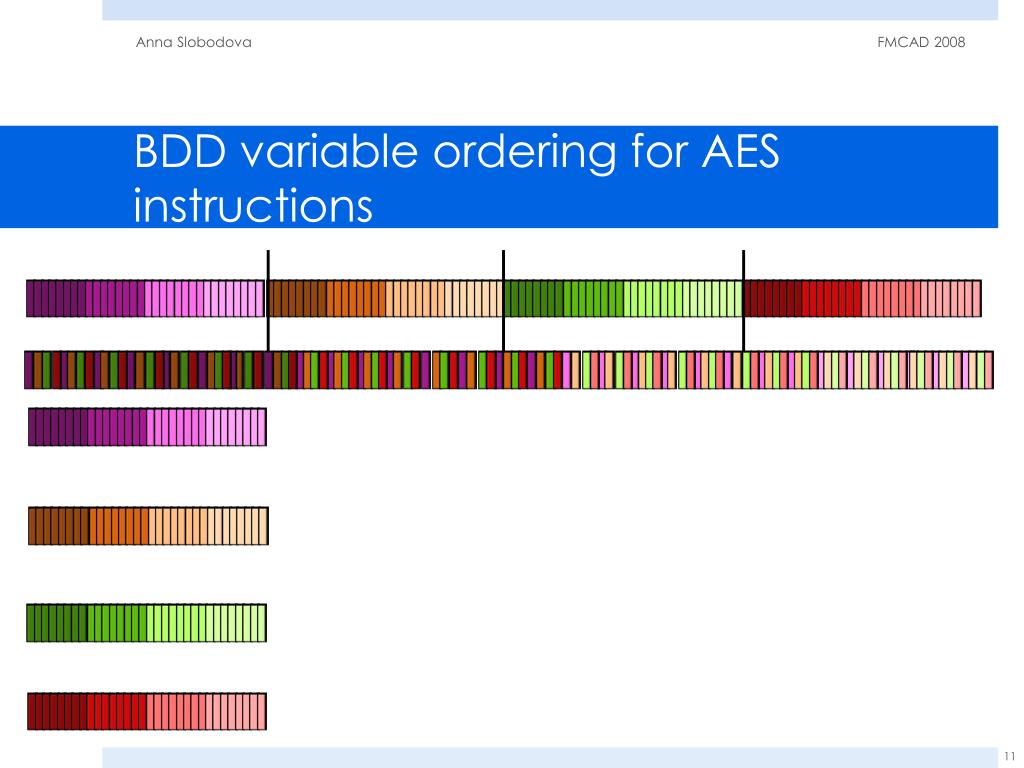Select the standalone green color bar
This screenshot has width=1024, height=768.
[146, 623]
